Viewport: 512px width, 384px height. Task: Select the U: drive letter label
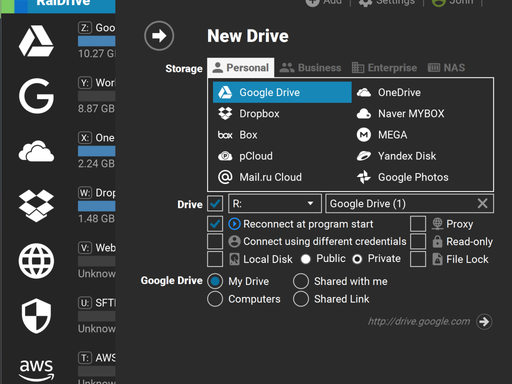85,303
